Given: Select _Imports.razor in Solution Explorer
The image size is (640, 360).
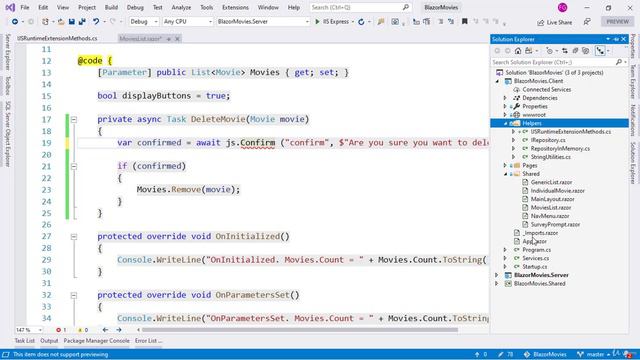Looking at the screenshot, I should (540, 233).
